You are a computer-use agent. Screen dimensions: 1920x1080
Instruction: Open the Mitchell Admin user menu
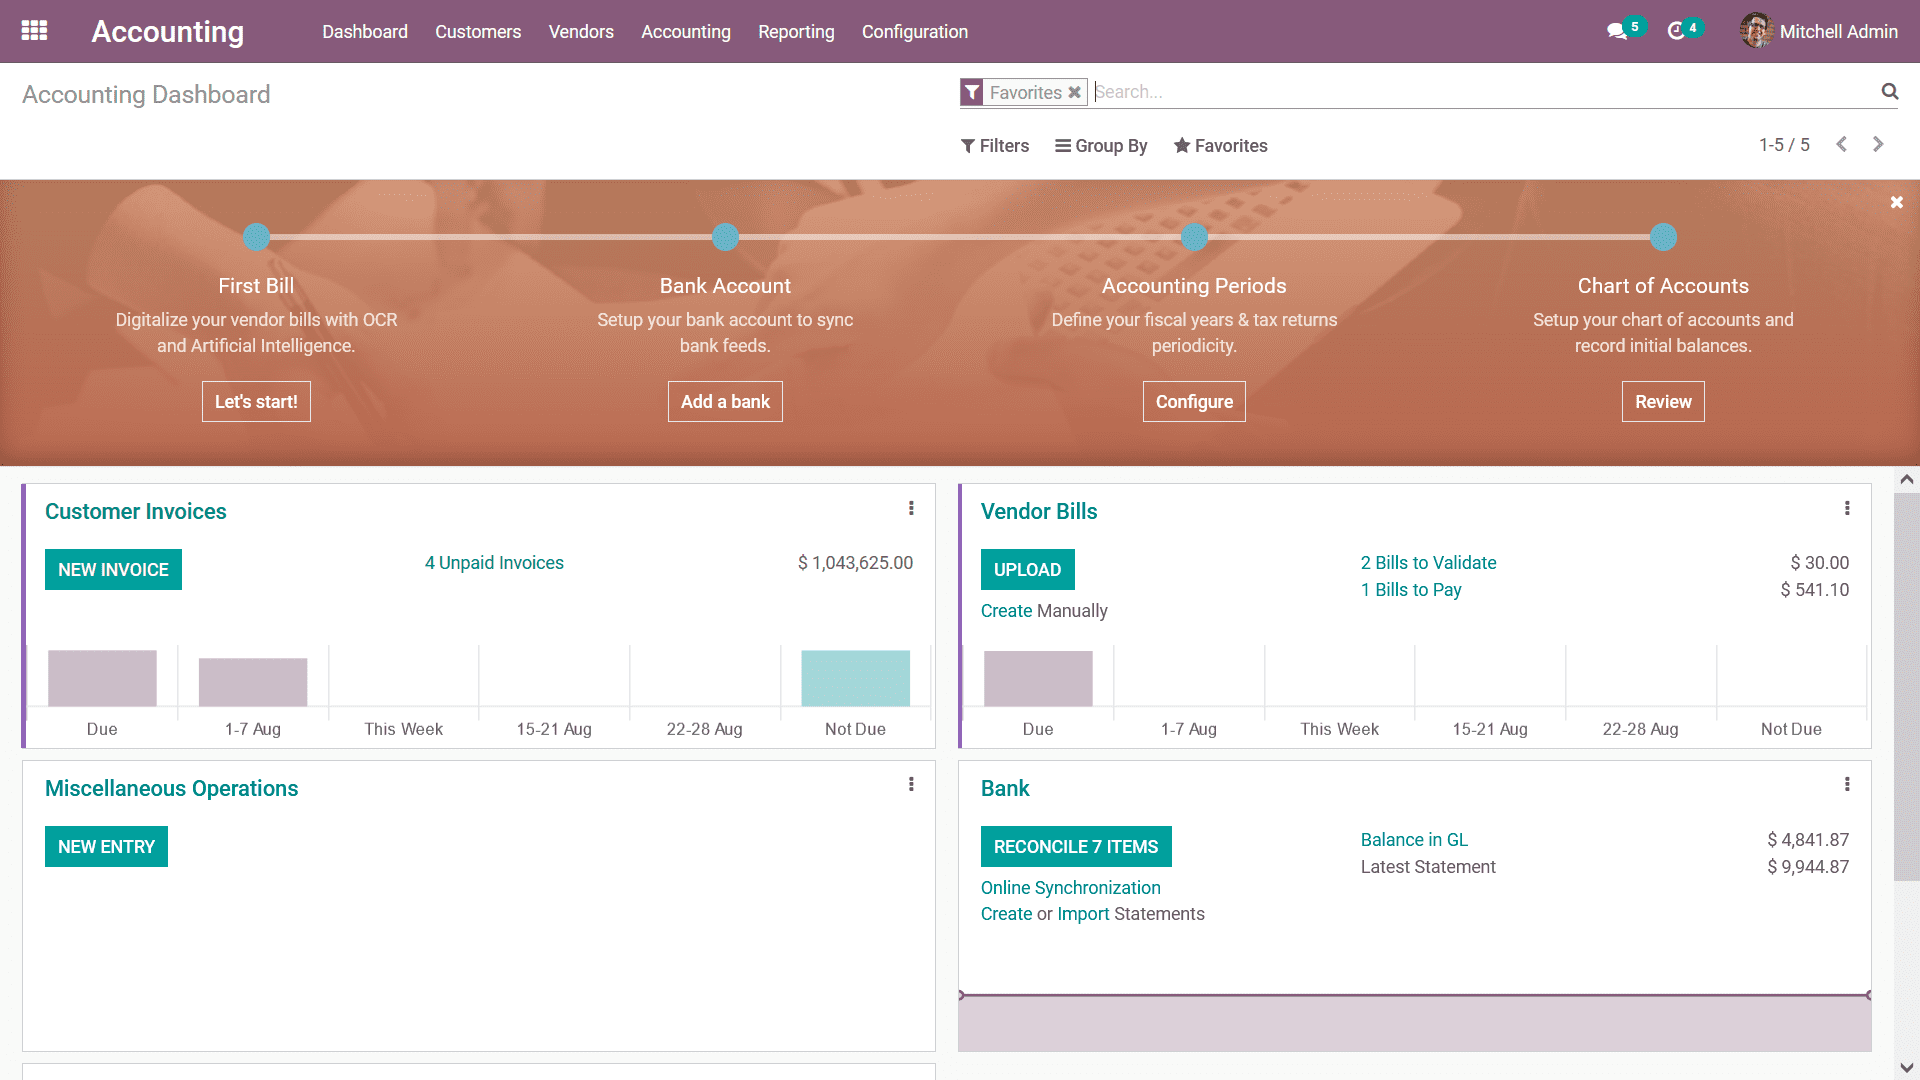point(1819,32)
